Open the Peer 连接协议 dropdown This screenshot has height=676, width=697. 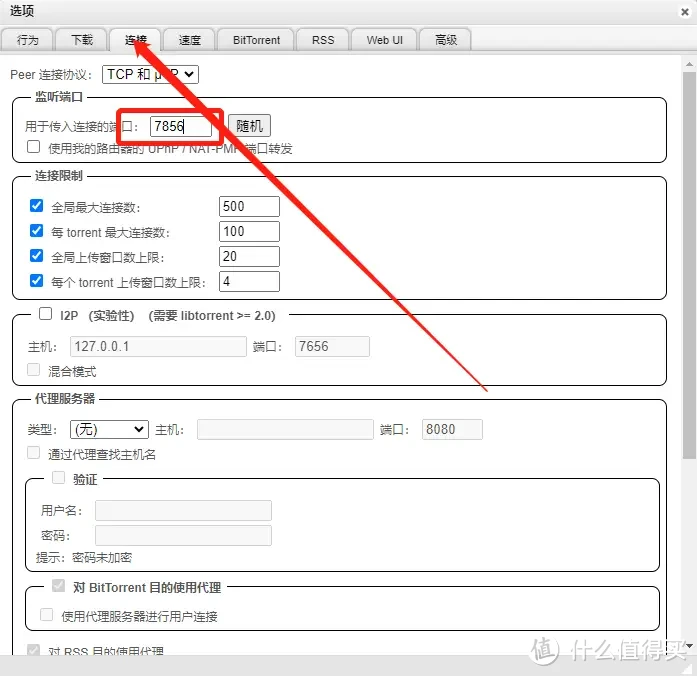tap(150, 74)
